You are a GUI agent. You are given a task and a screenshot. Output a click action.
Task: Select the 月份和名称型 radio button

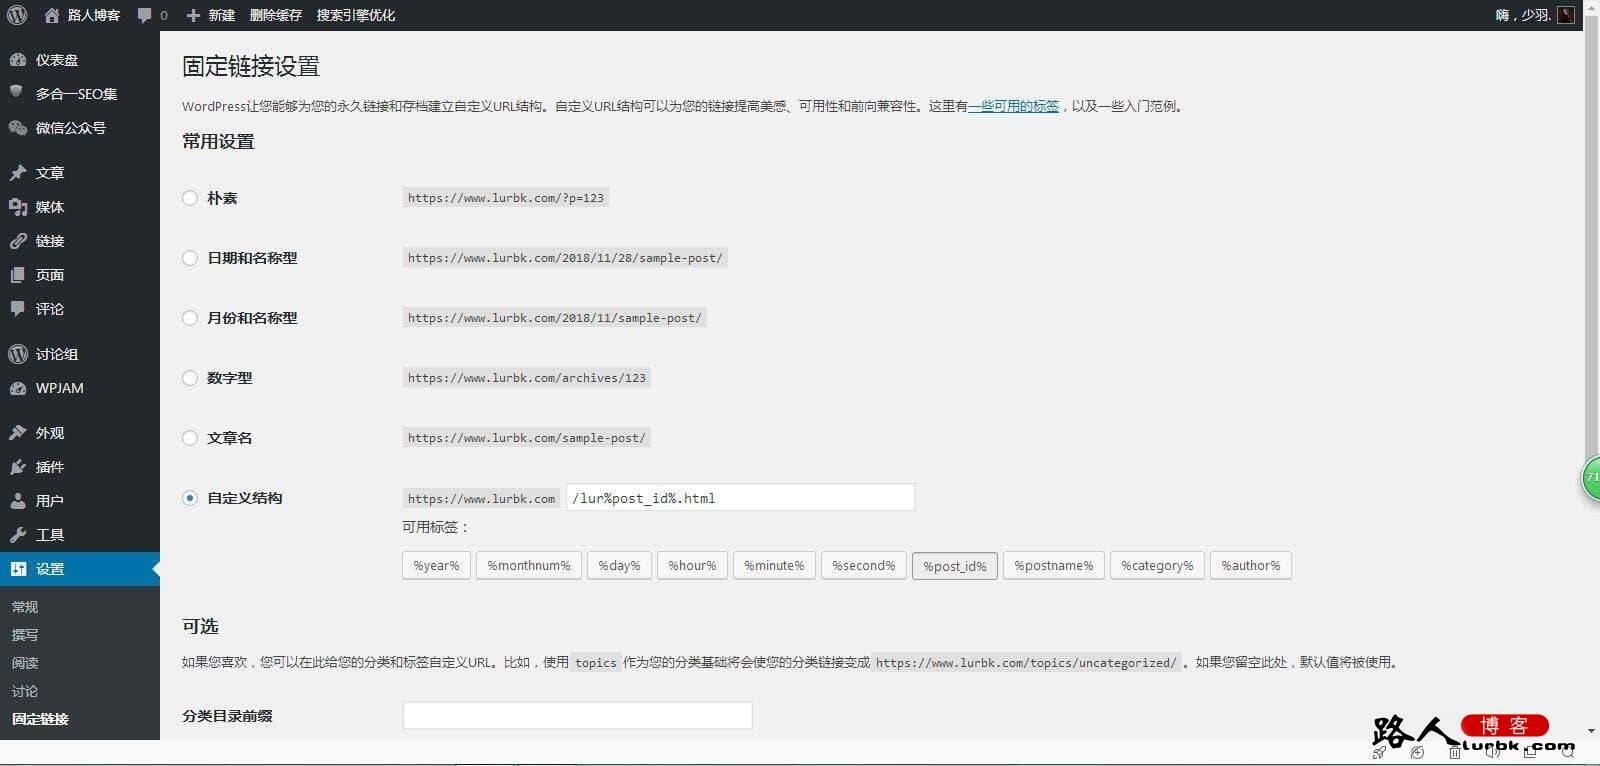click(190, 318)
